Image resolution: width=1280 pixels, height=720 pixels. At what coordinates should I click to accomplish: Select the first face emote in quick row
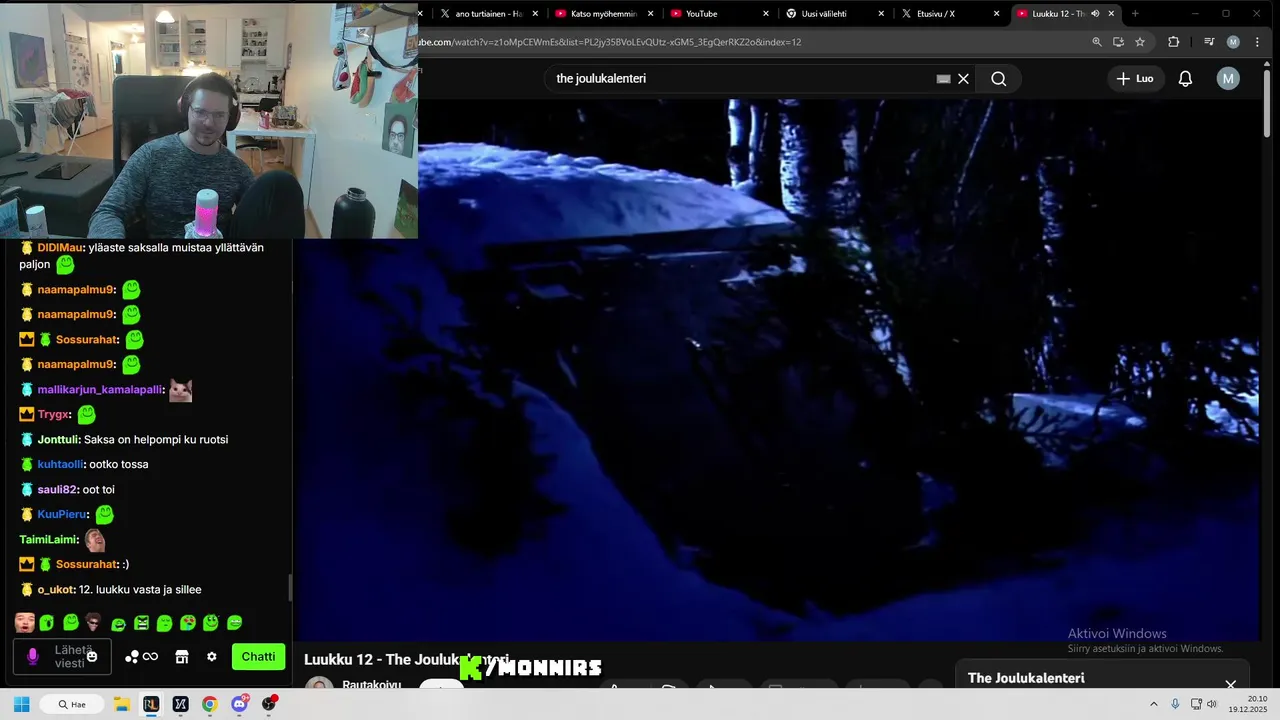[25, 623]
